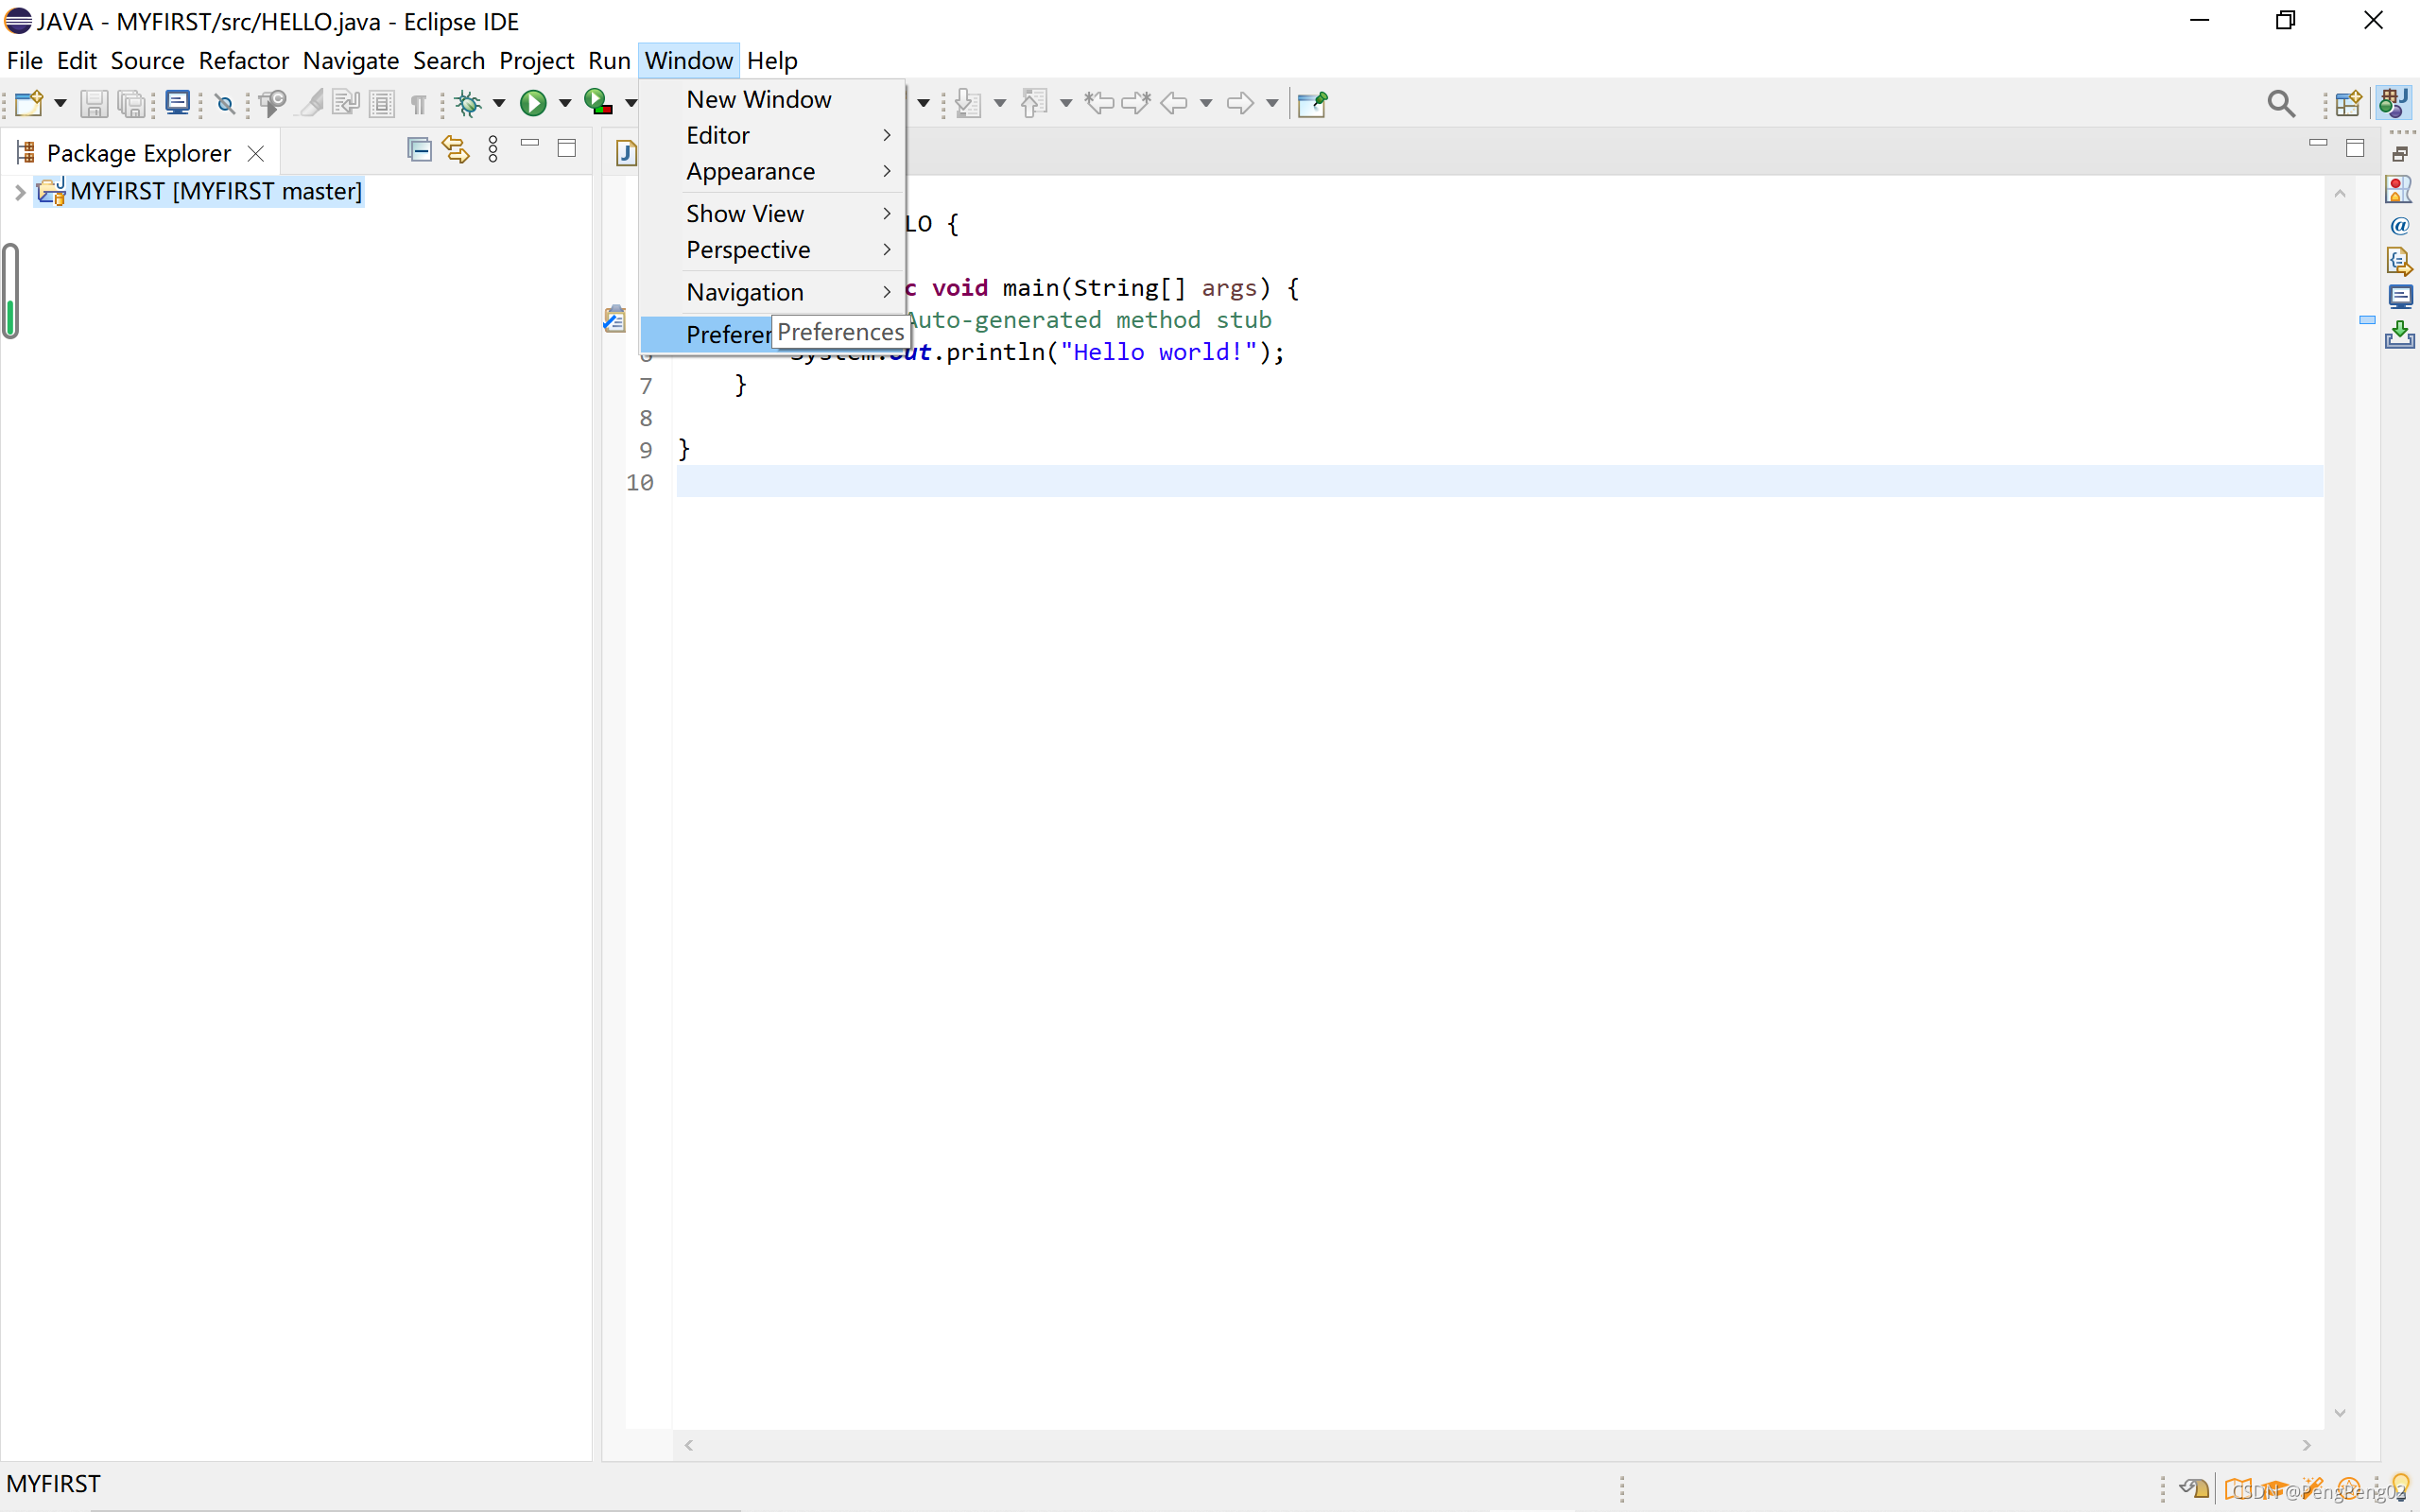Screen dimensions: 2420x1512
Task: Click the magnifier search icon at top right
Action: pos(2280,103)
